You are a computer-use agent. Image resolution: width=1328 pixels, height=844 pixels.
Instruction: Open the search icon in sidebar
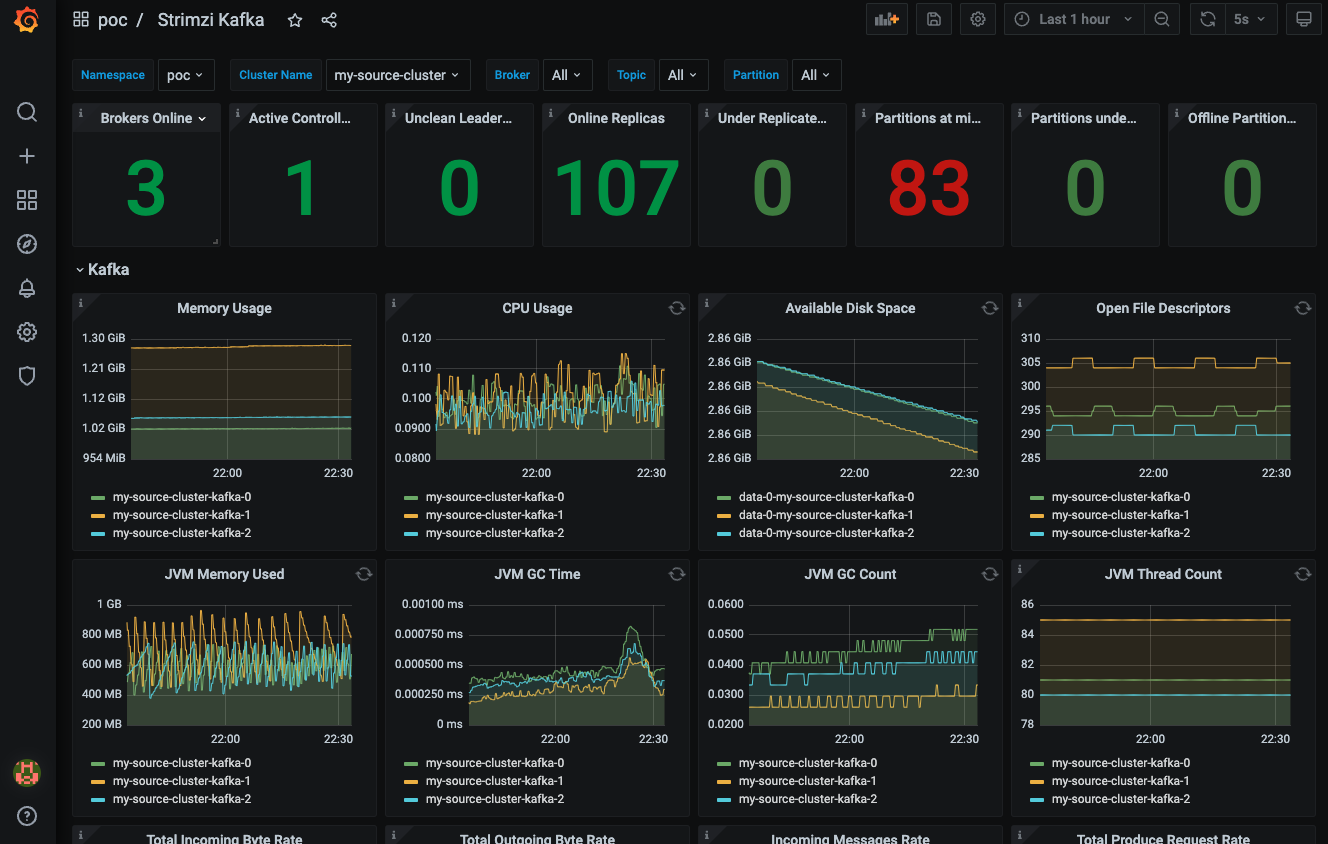pos(27,111)
